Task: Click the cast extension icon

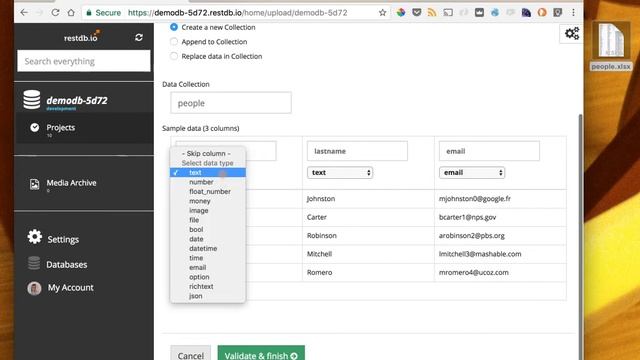Action: (448, 13)
